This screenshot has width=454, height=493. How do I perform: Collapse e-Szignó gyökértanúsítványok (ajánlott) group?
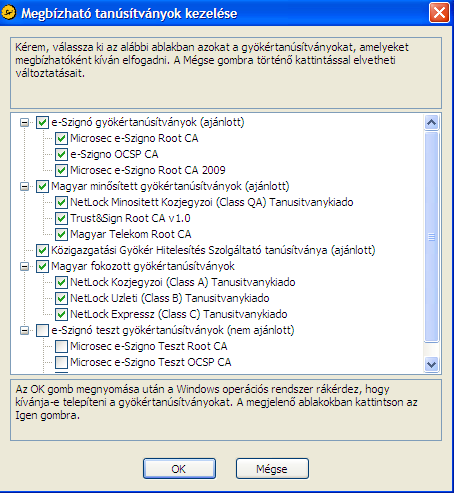pos(24,123)
